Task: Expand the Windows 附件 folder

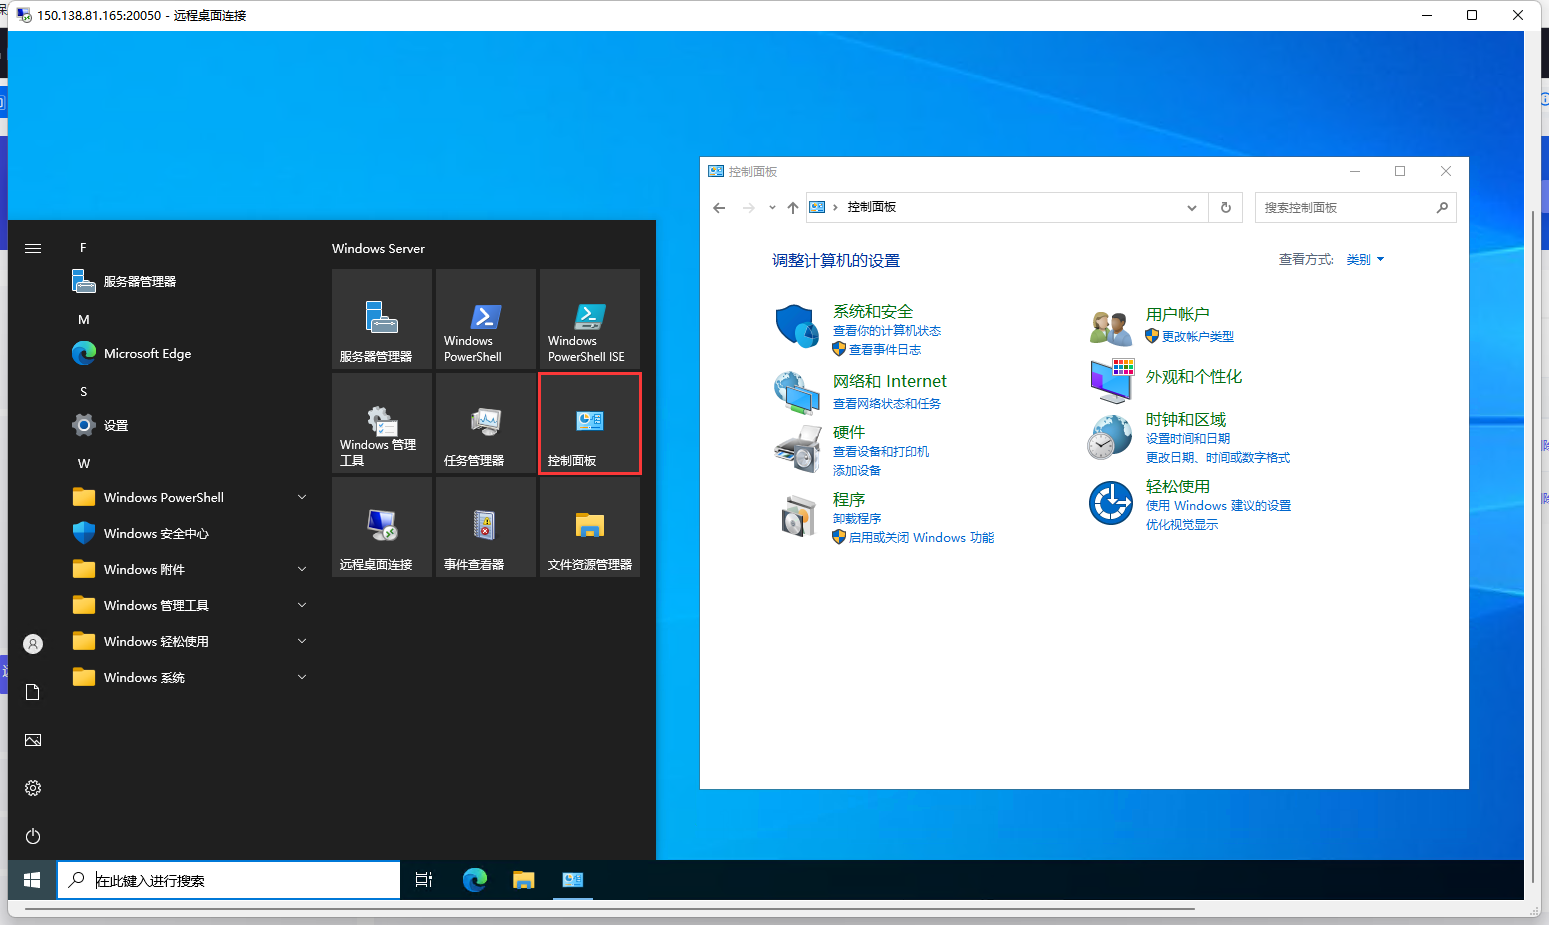Action: (190, 569)
